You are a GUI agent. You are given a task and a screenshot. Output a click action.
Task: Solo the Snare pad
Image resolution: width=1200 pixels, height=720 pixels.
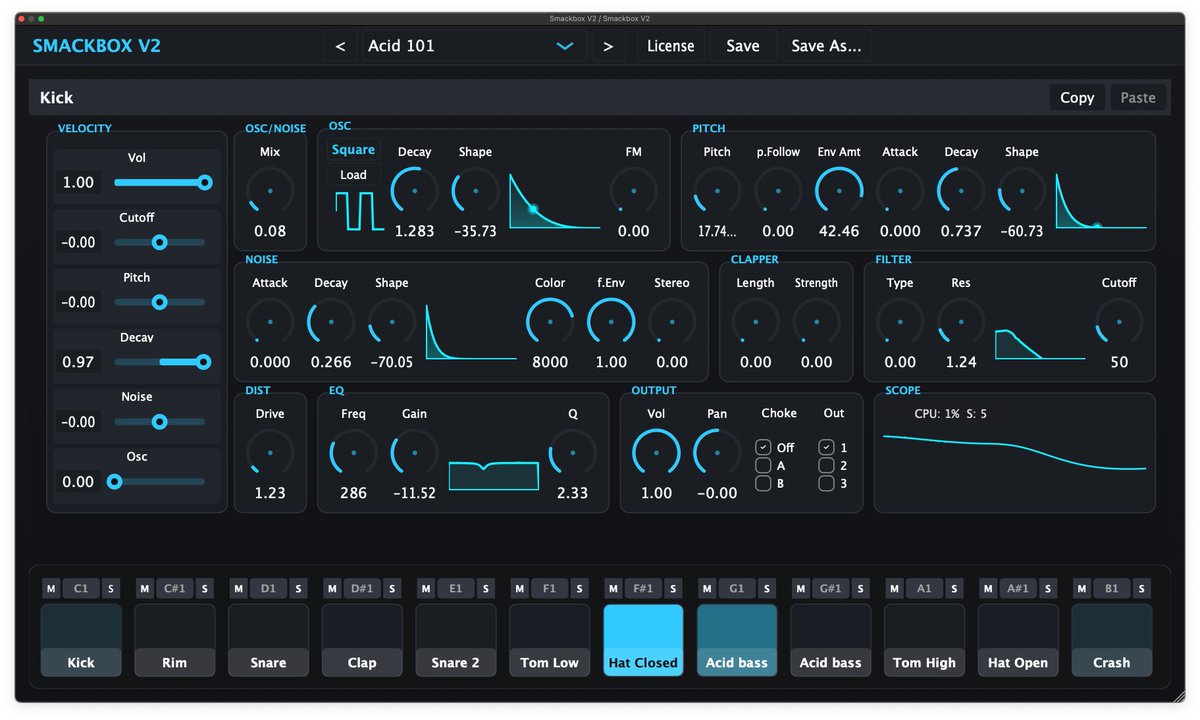[x=298, y=589]
